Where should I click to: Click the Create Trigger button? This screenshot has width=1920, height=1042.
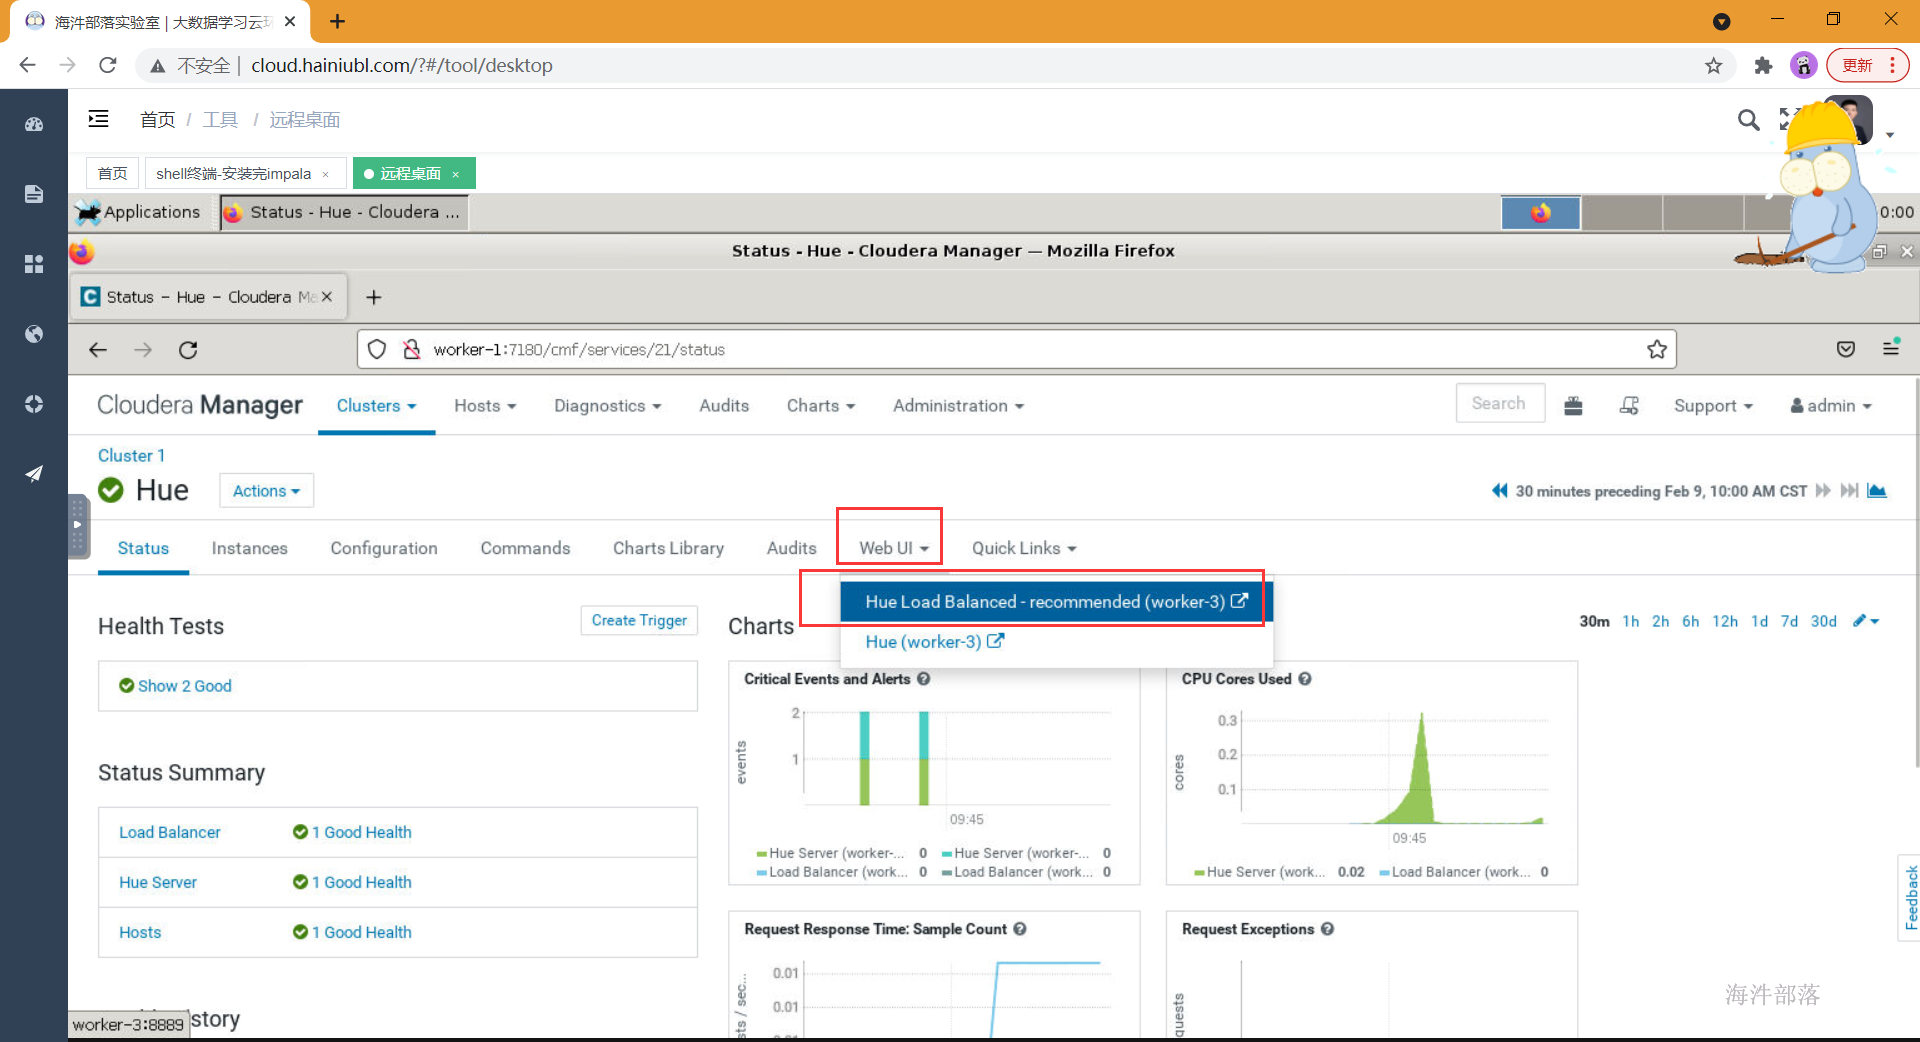coord(639,620)
